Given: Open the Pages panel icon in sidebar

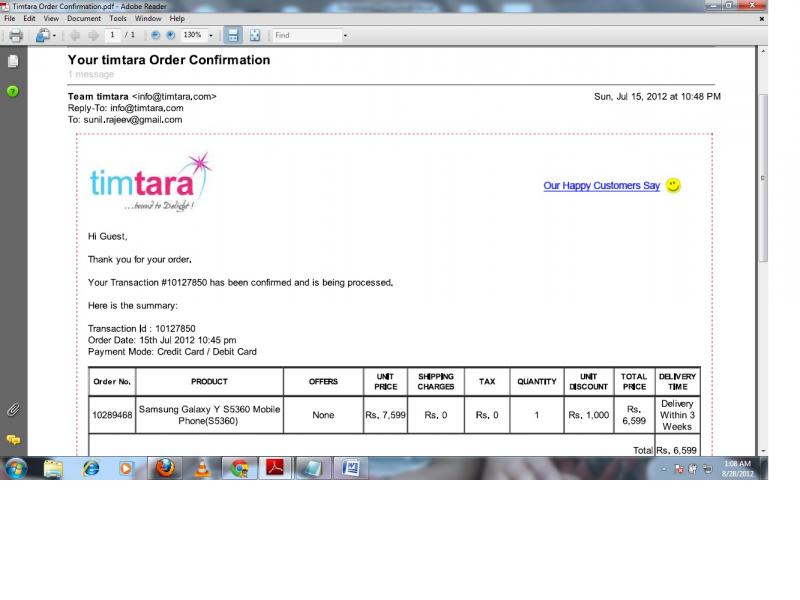Looking at the screenshot, I should pos(13,61).
